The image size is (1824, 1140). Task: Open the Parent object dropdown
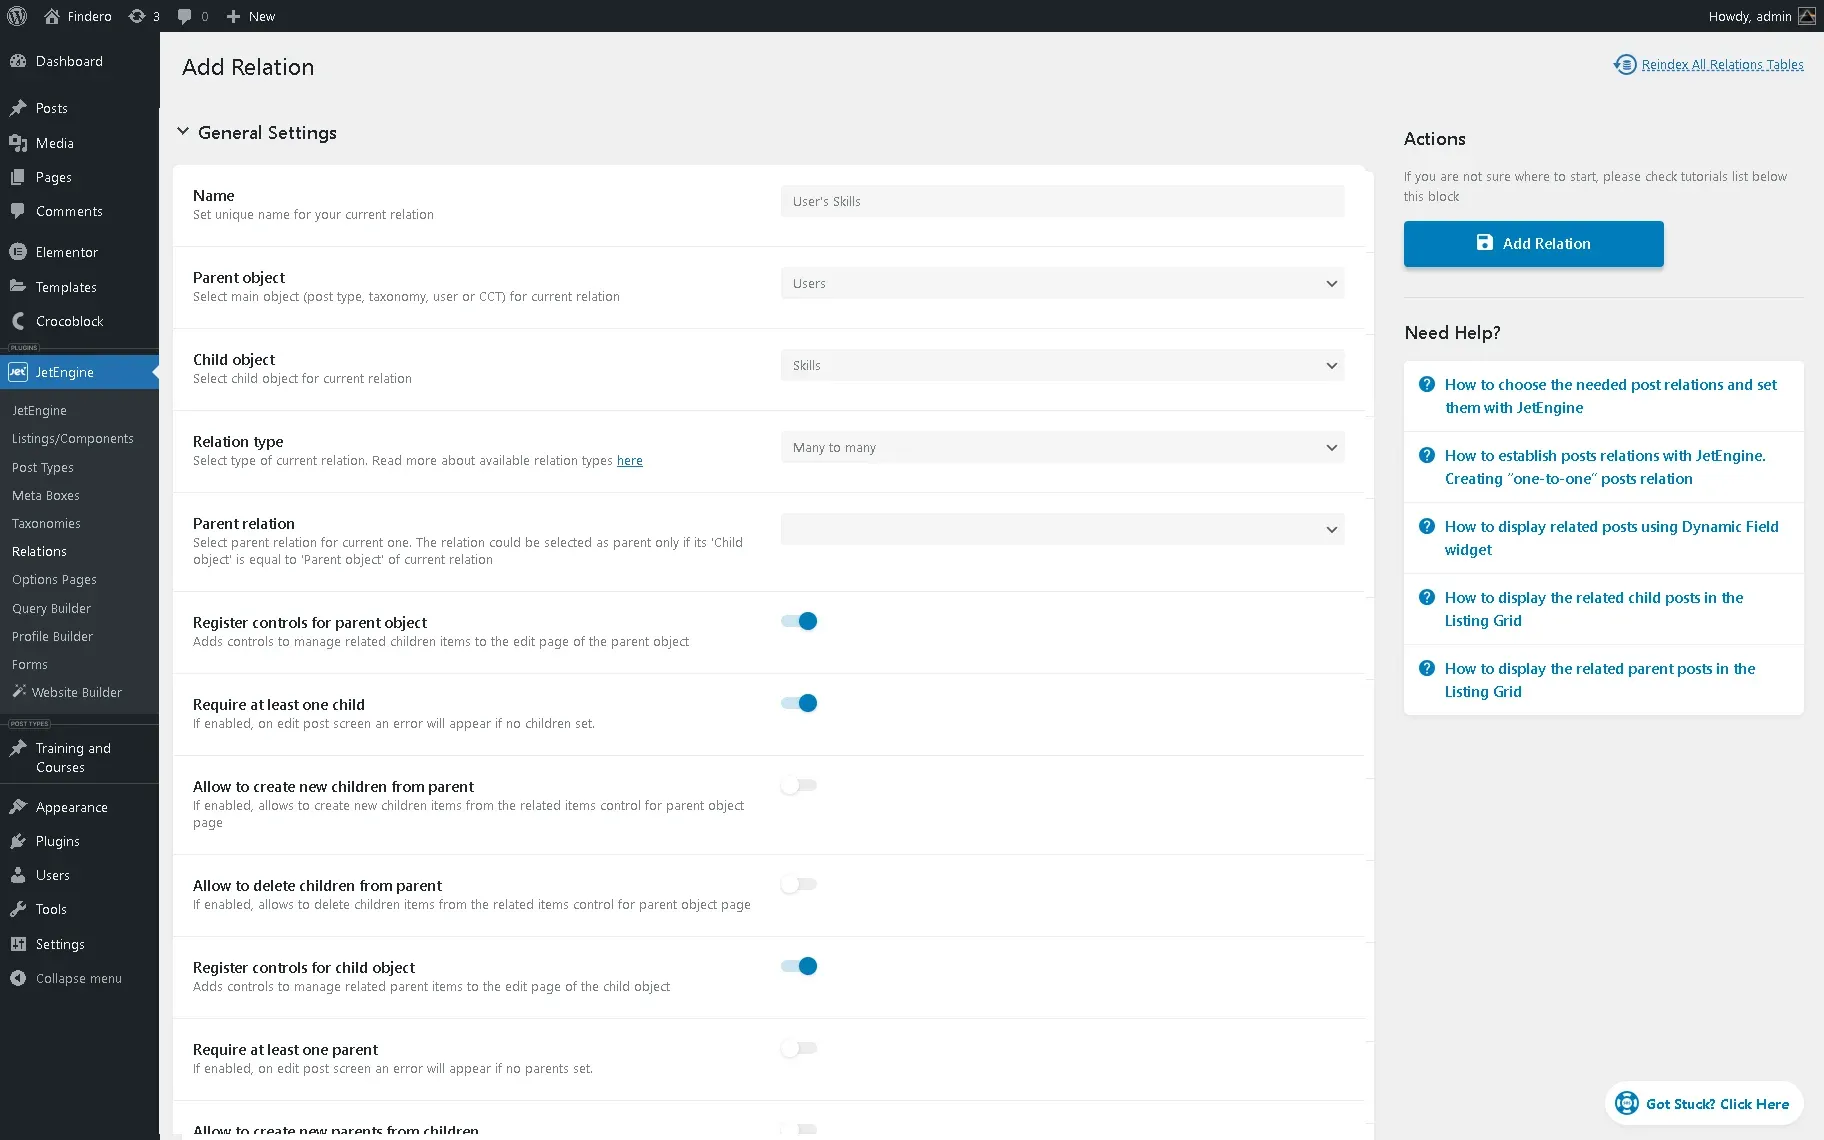click(x=1062, y=284)
